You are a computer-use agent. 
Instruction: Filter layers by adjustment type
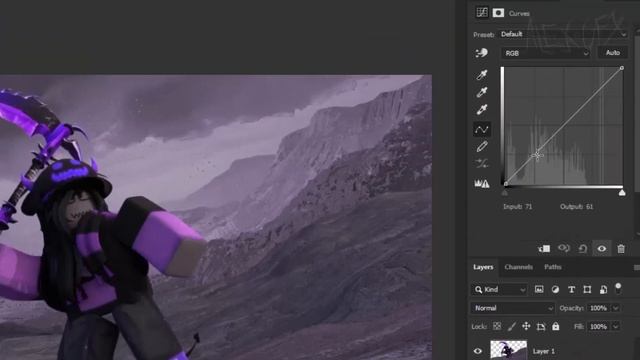(x=555, y=289)
